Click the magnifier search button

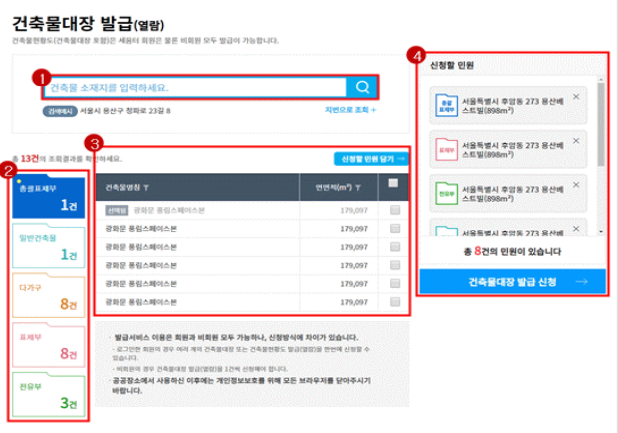(362, 87)
